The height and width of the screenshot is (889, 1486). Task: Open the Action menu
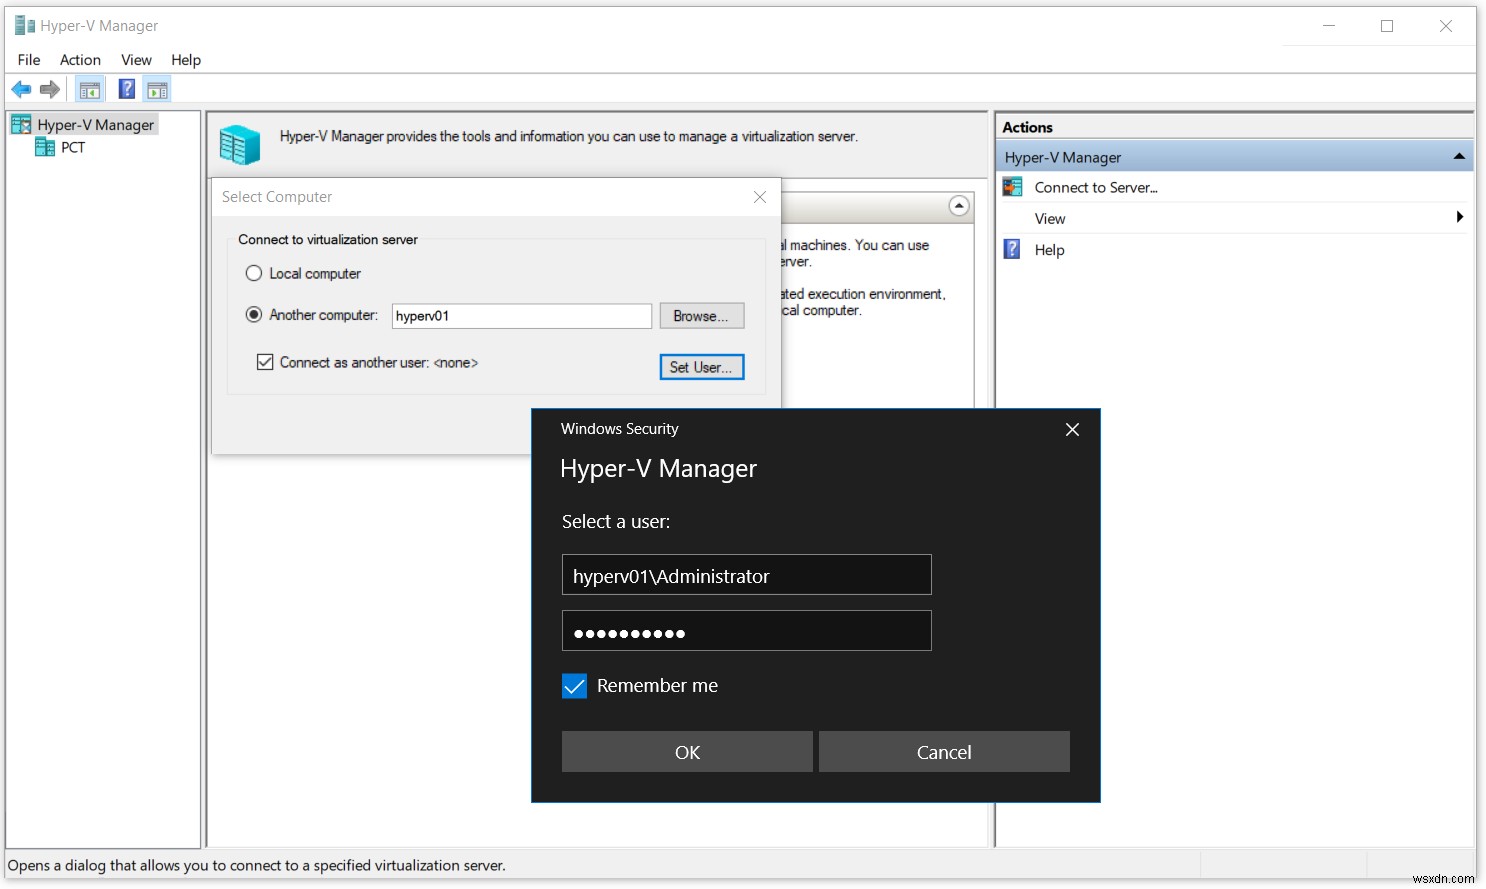[80, 59]
